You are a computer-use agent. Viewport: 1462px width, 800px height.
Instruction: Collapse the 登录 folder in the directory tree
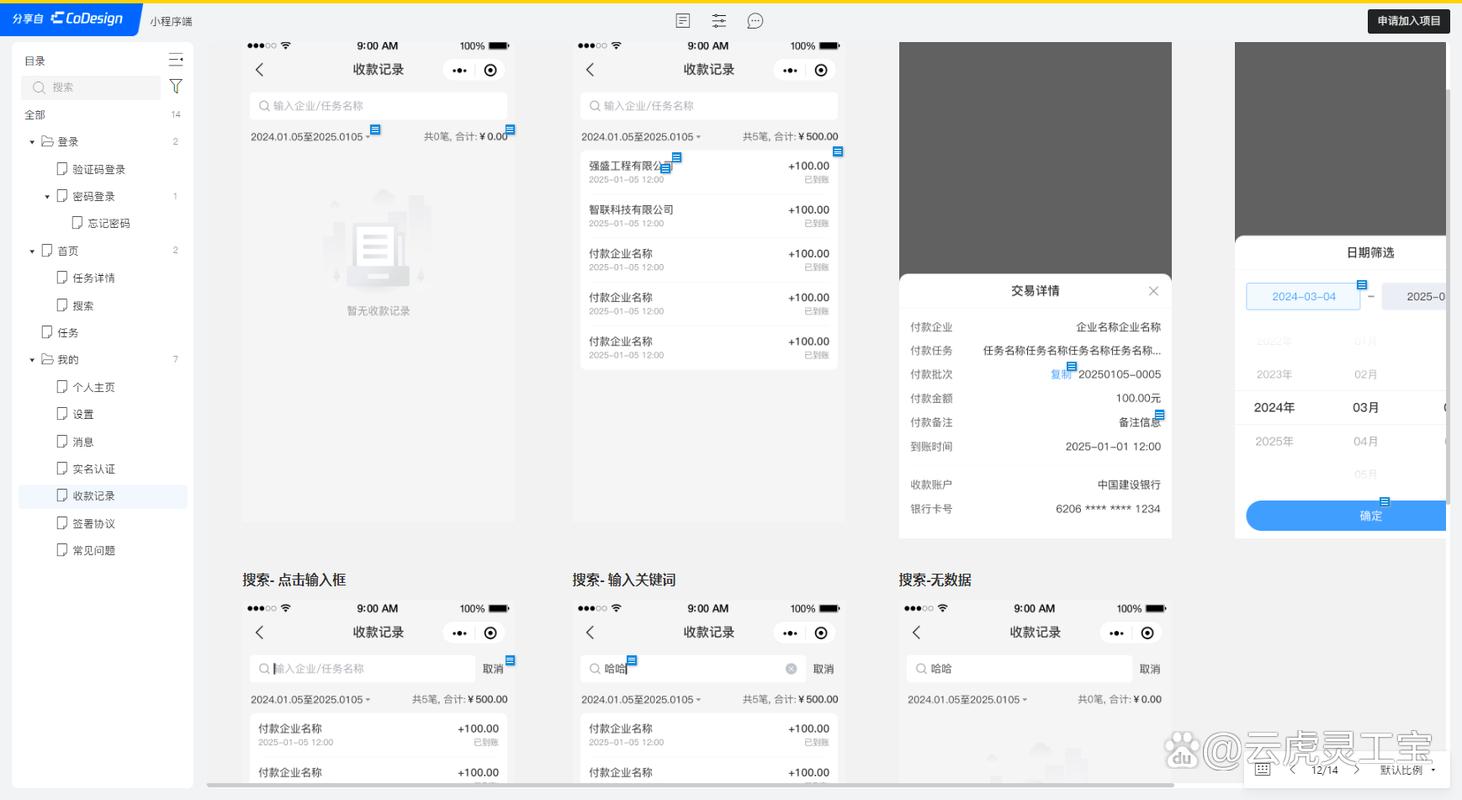32,142
